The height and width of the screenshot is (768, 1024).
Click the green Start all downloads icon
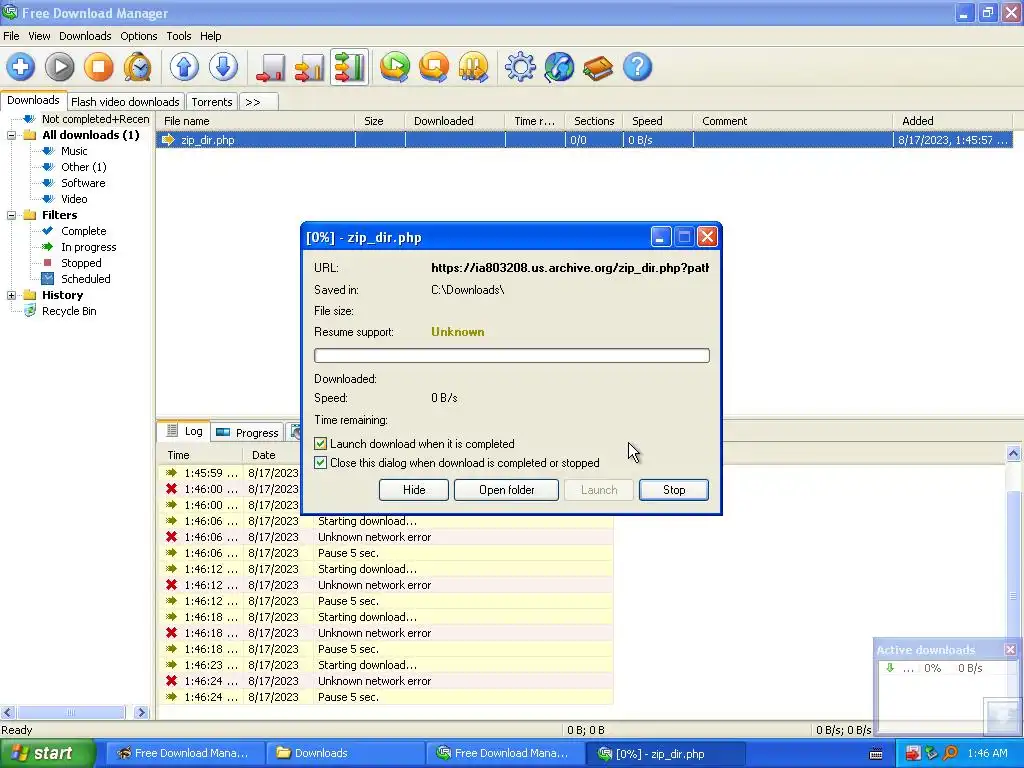pyautogui.click(x=395, y=67)
